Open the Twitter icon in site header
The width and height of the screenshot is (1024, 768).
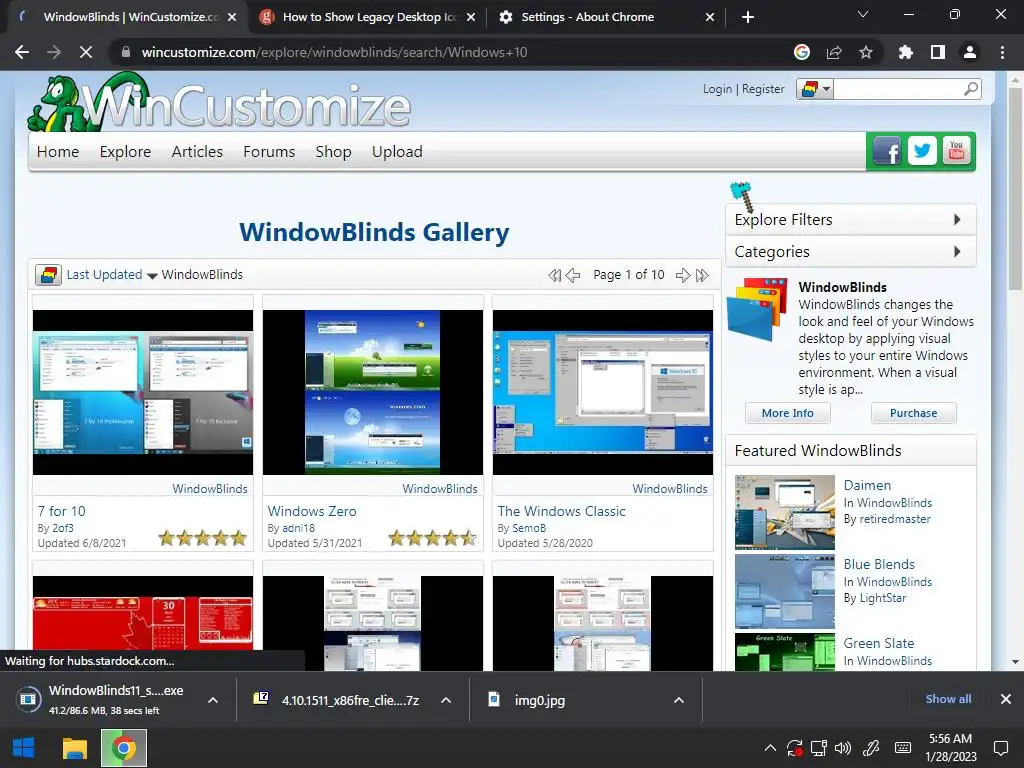coord(921,152)
